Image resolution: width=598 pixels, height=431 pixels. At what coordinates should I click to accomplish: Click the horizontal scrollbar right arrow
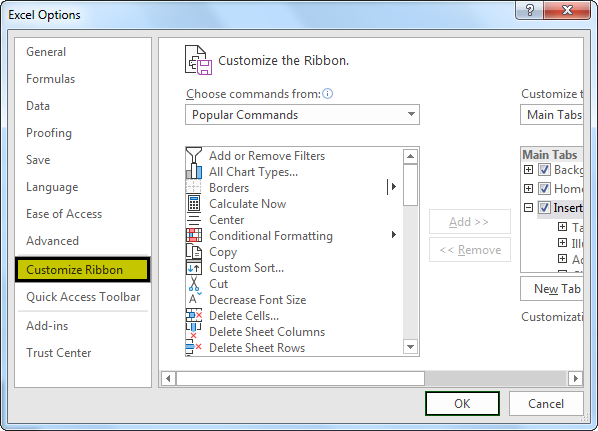575,379
